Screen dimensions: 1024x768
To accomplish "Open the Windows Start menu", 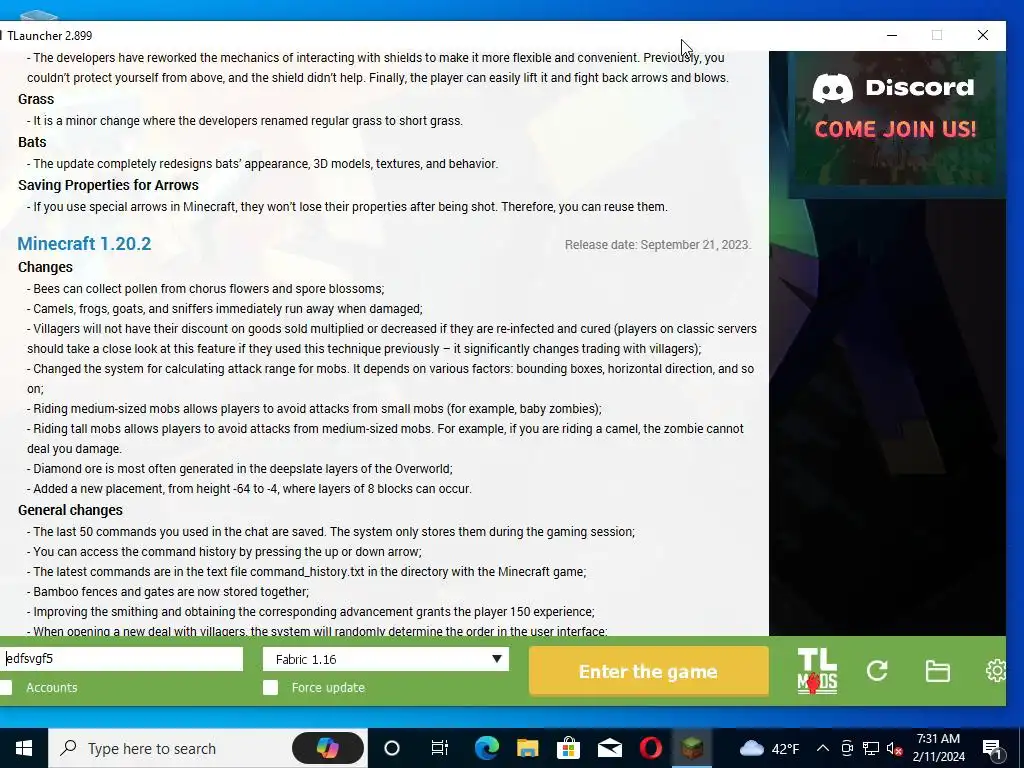I will pyautogui.click(x=24, y=748).
